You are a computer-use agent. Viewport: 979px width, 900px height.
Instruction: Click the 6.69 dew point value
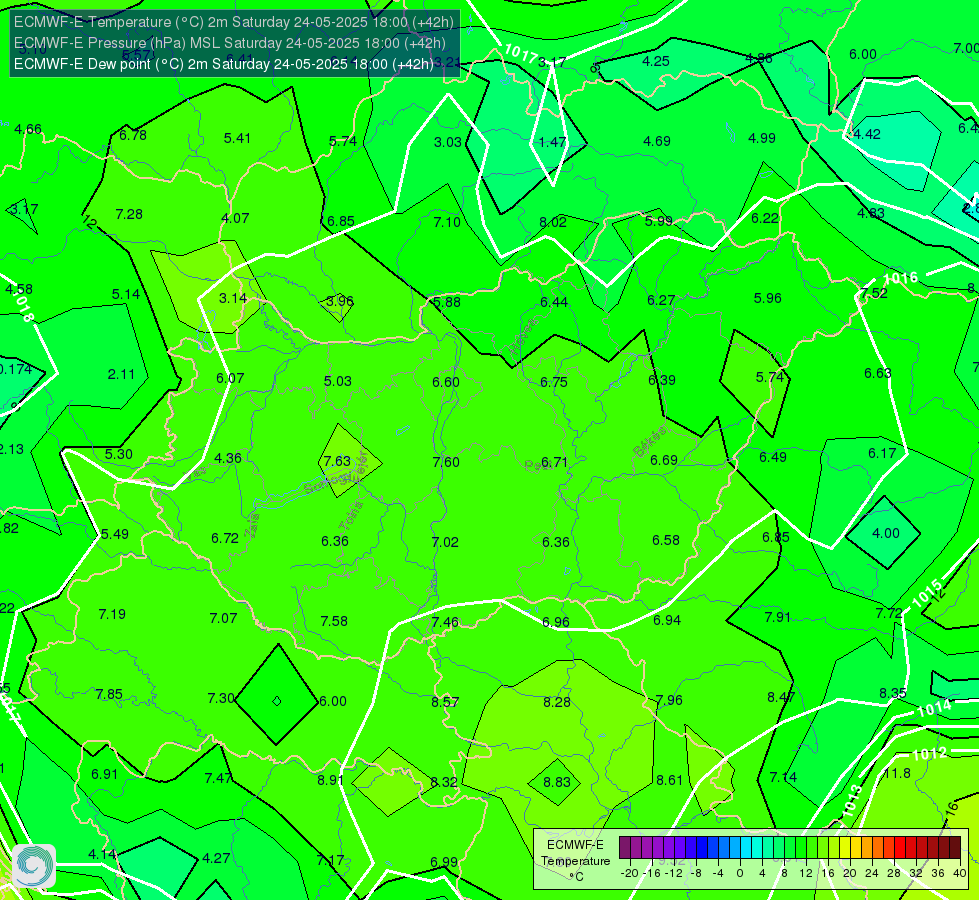664,460
